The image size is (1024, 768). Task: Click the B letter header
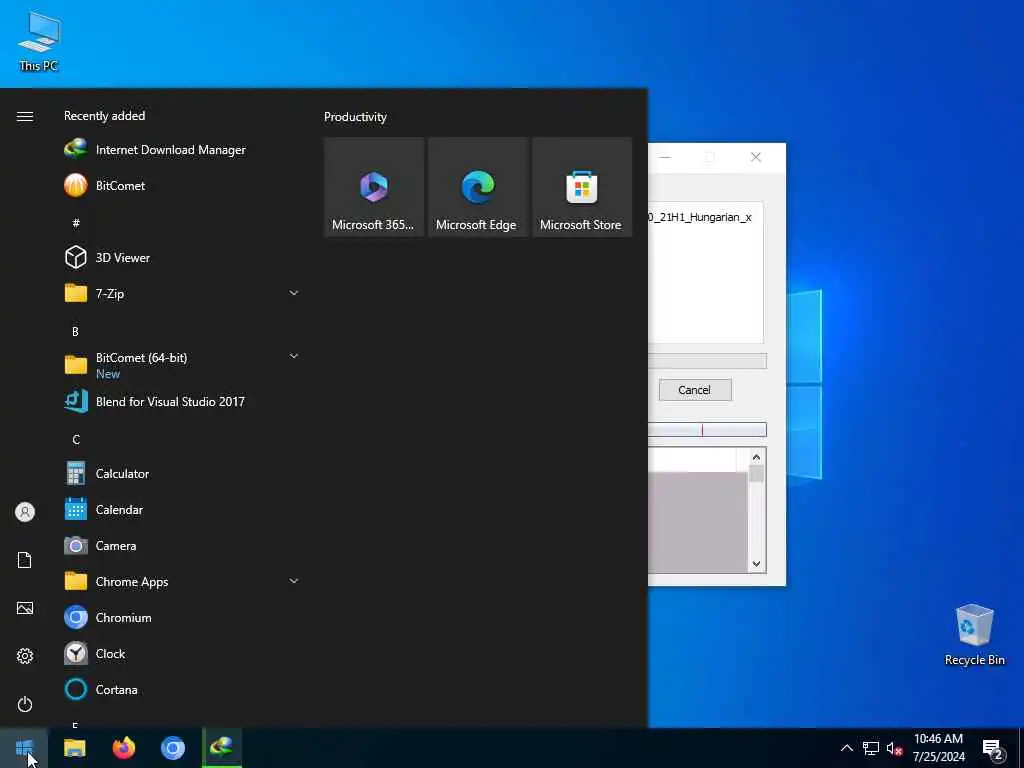click(75, 332)
